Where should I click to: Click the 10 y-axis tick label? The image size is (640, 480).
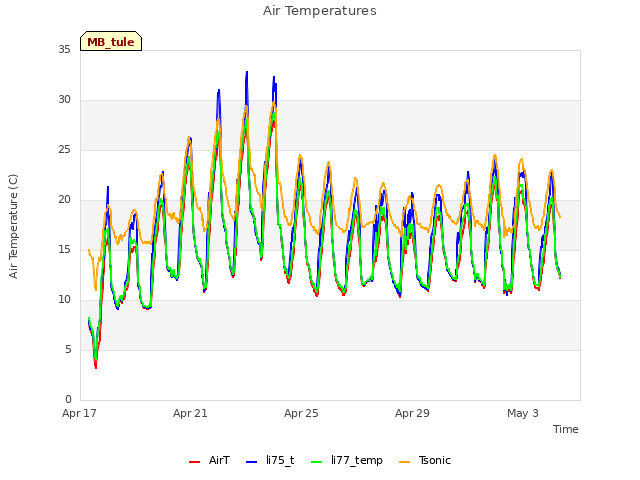coord(64,299)
